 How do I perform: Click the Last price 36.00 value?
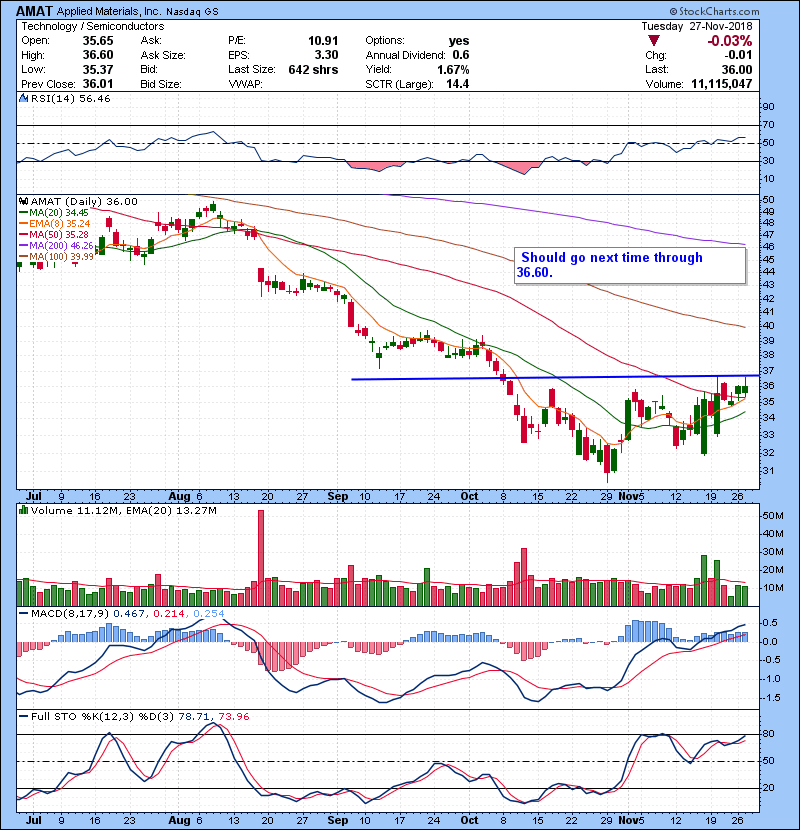click(737, 69)
